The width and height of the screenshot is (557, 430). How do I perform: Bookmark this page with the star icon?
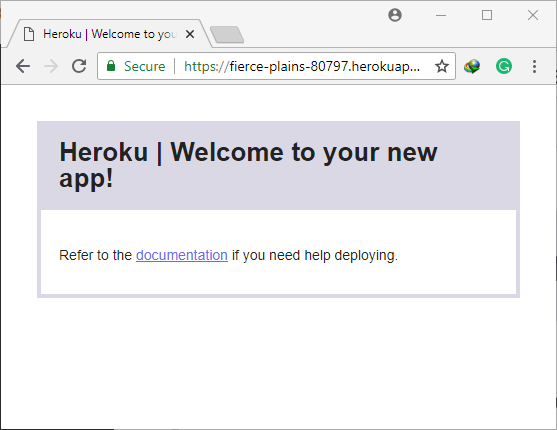point(442,66)
